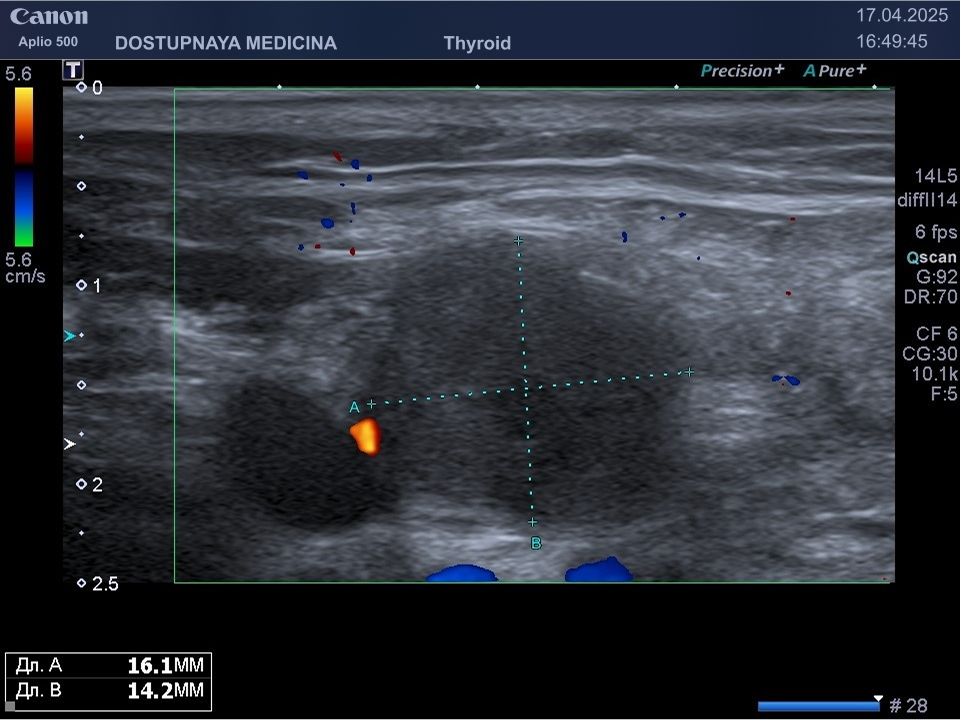960x720 pixels.
Task: Select caliper B top endpoint cross
Action: (518, 241)
